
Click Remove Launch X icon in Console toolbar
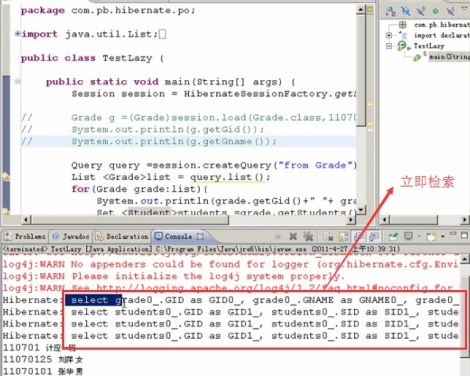(x=293, y=236)
